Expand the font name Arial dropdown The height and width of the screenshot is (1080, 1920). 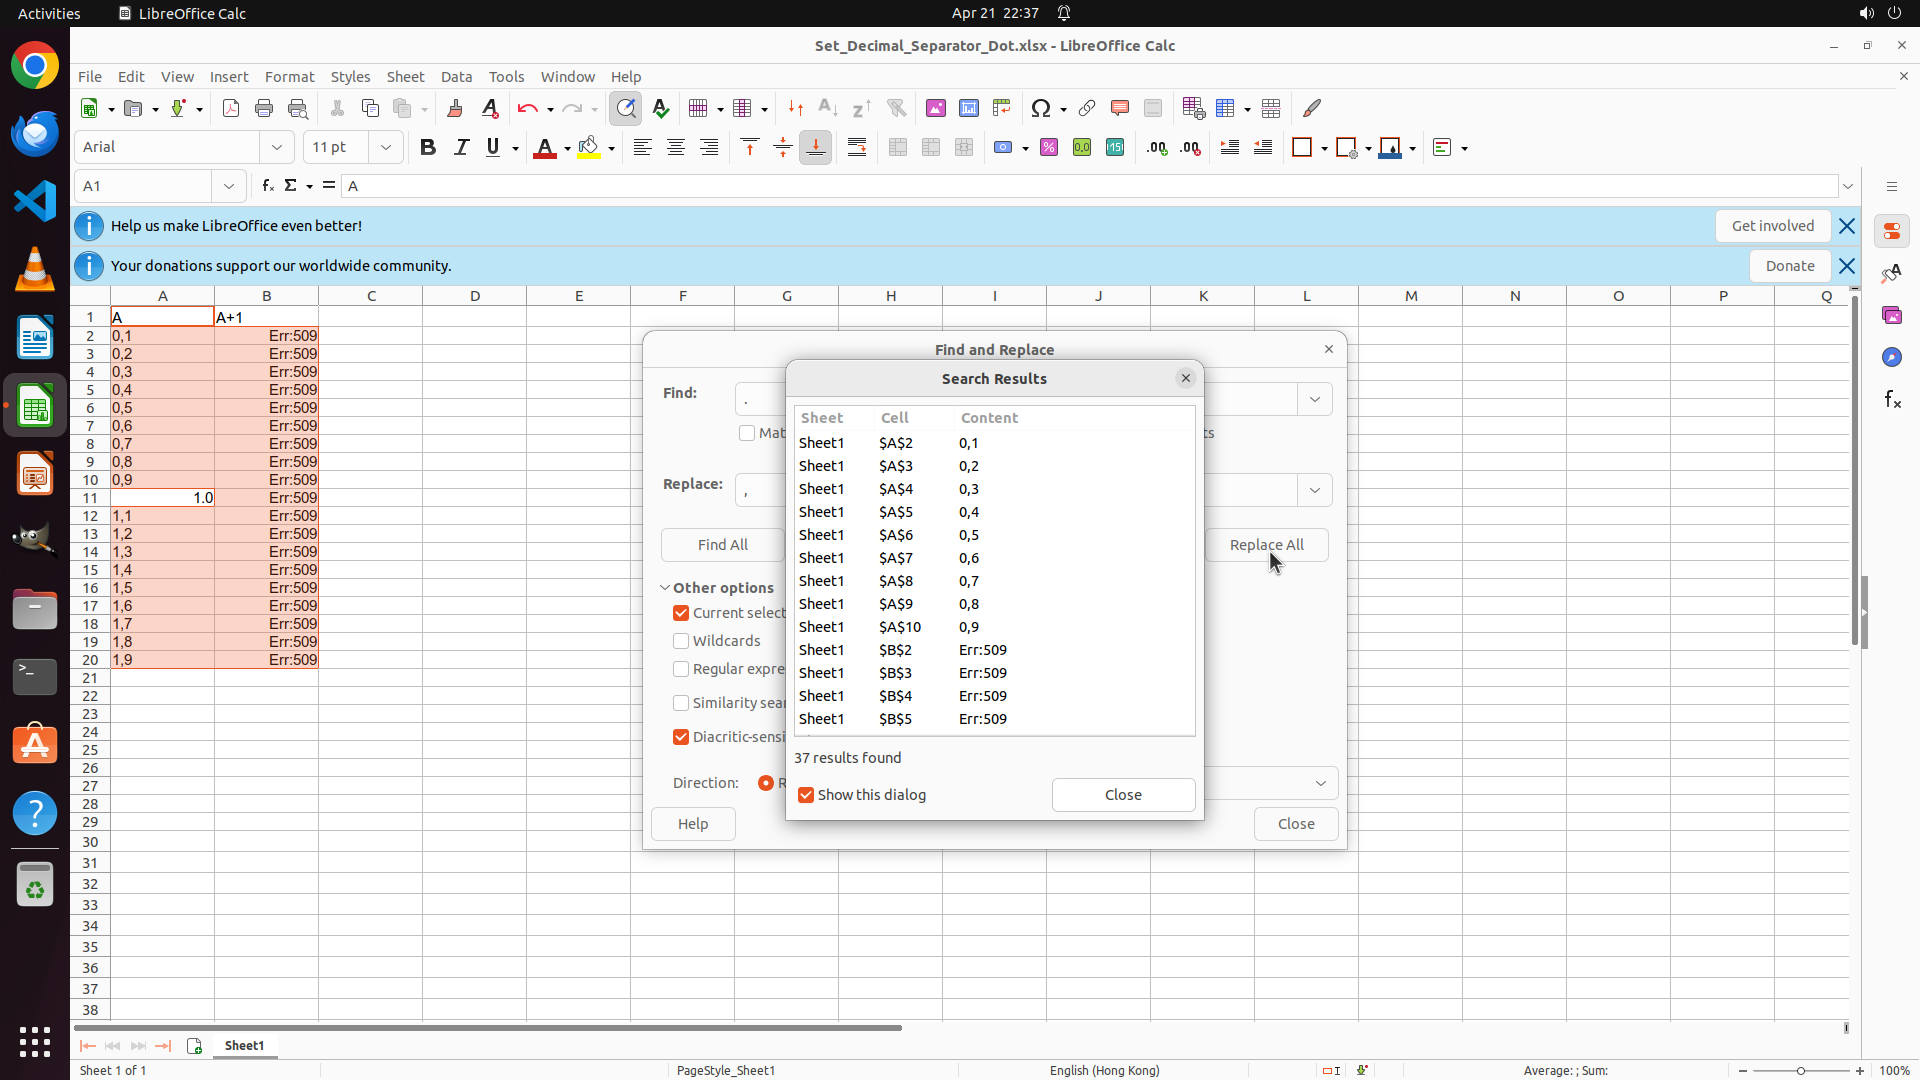(277, 148)
